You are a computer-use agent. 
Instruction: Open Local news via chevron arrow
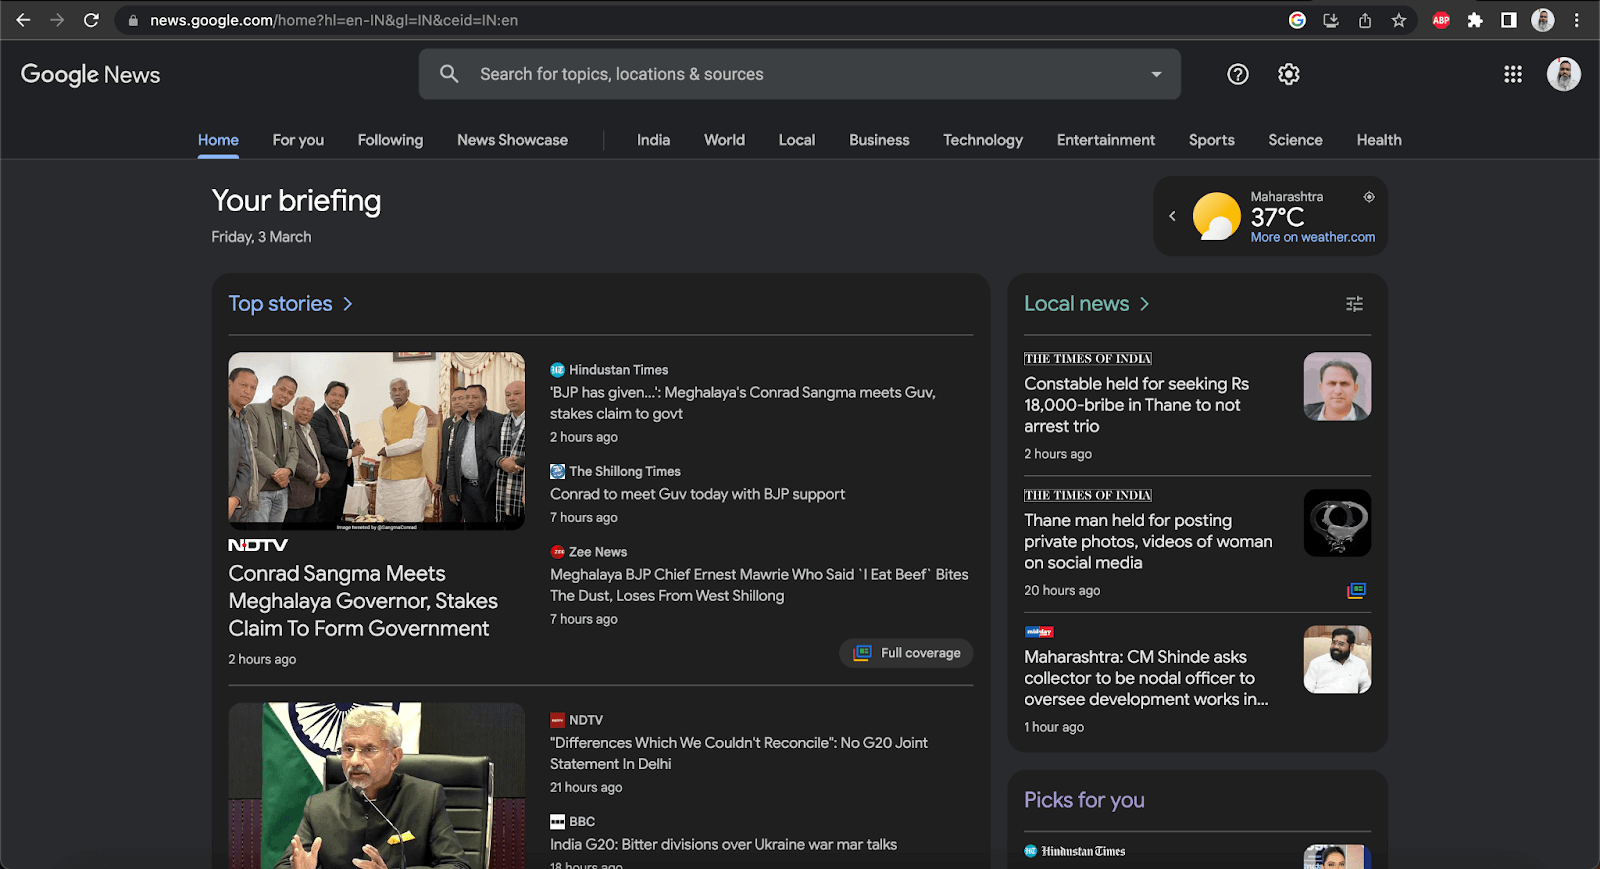(x=1145, y=304)
